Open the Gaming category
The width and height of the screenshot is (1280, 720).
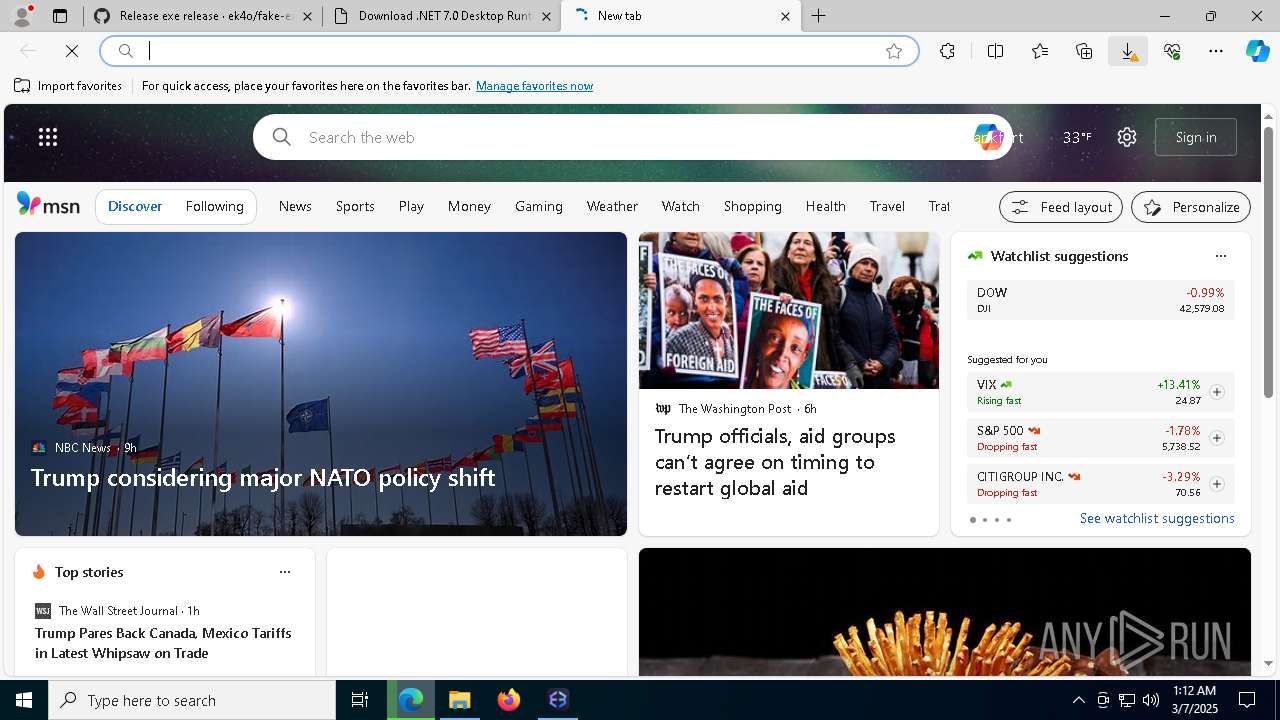click(x=539, y=206)
